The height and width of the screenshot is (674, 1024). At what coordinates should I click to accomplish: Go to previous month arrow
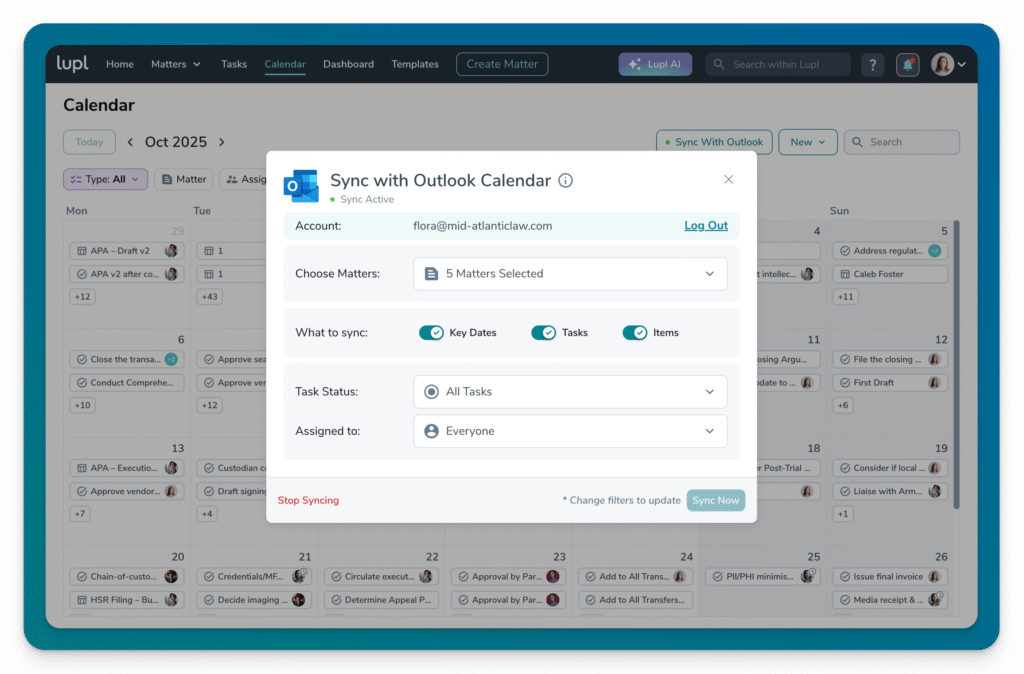130,142
